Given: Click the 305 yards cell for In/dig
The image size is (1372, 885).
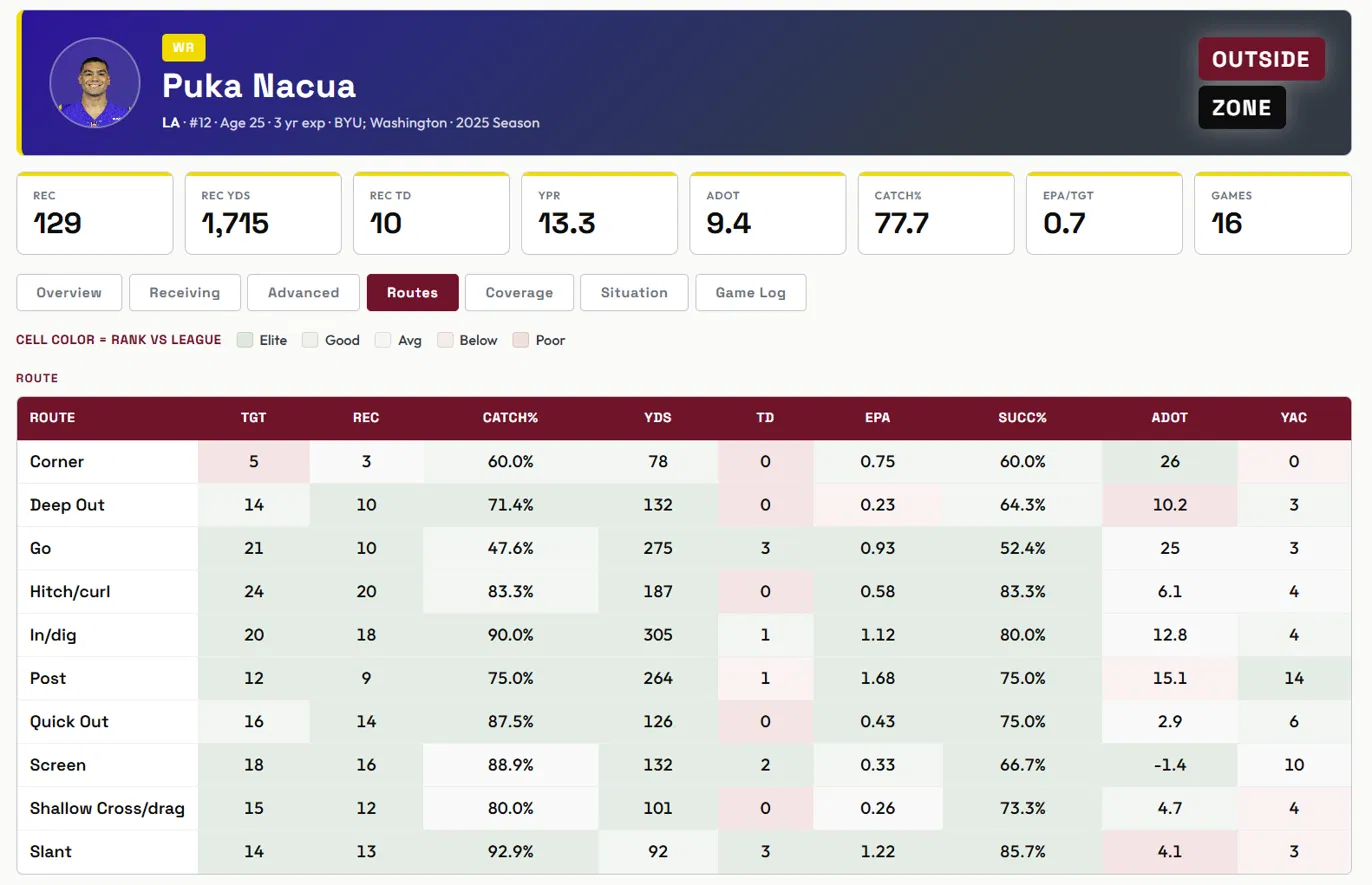Looking at the screenshot, I should 658,635.
